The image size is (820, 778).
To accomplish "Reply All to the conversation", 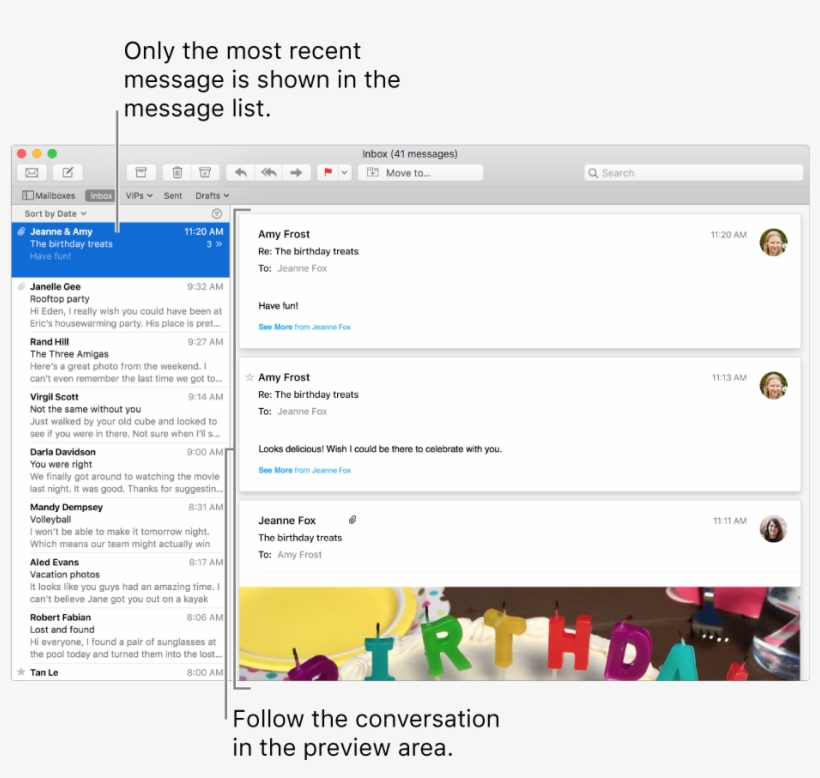I will coord(268,171).
